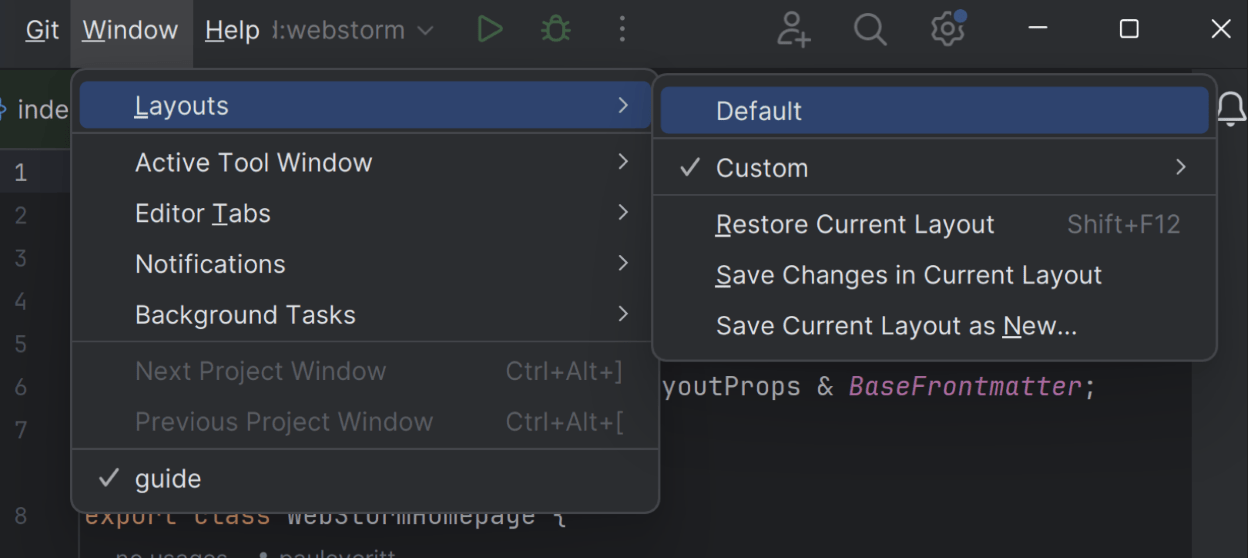This screenshot has height=558, width=1248.
Task: Open the More Actions vertical dots
Action: (622, 30)
